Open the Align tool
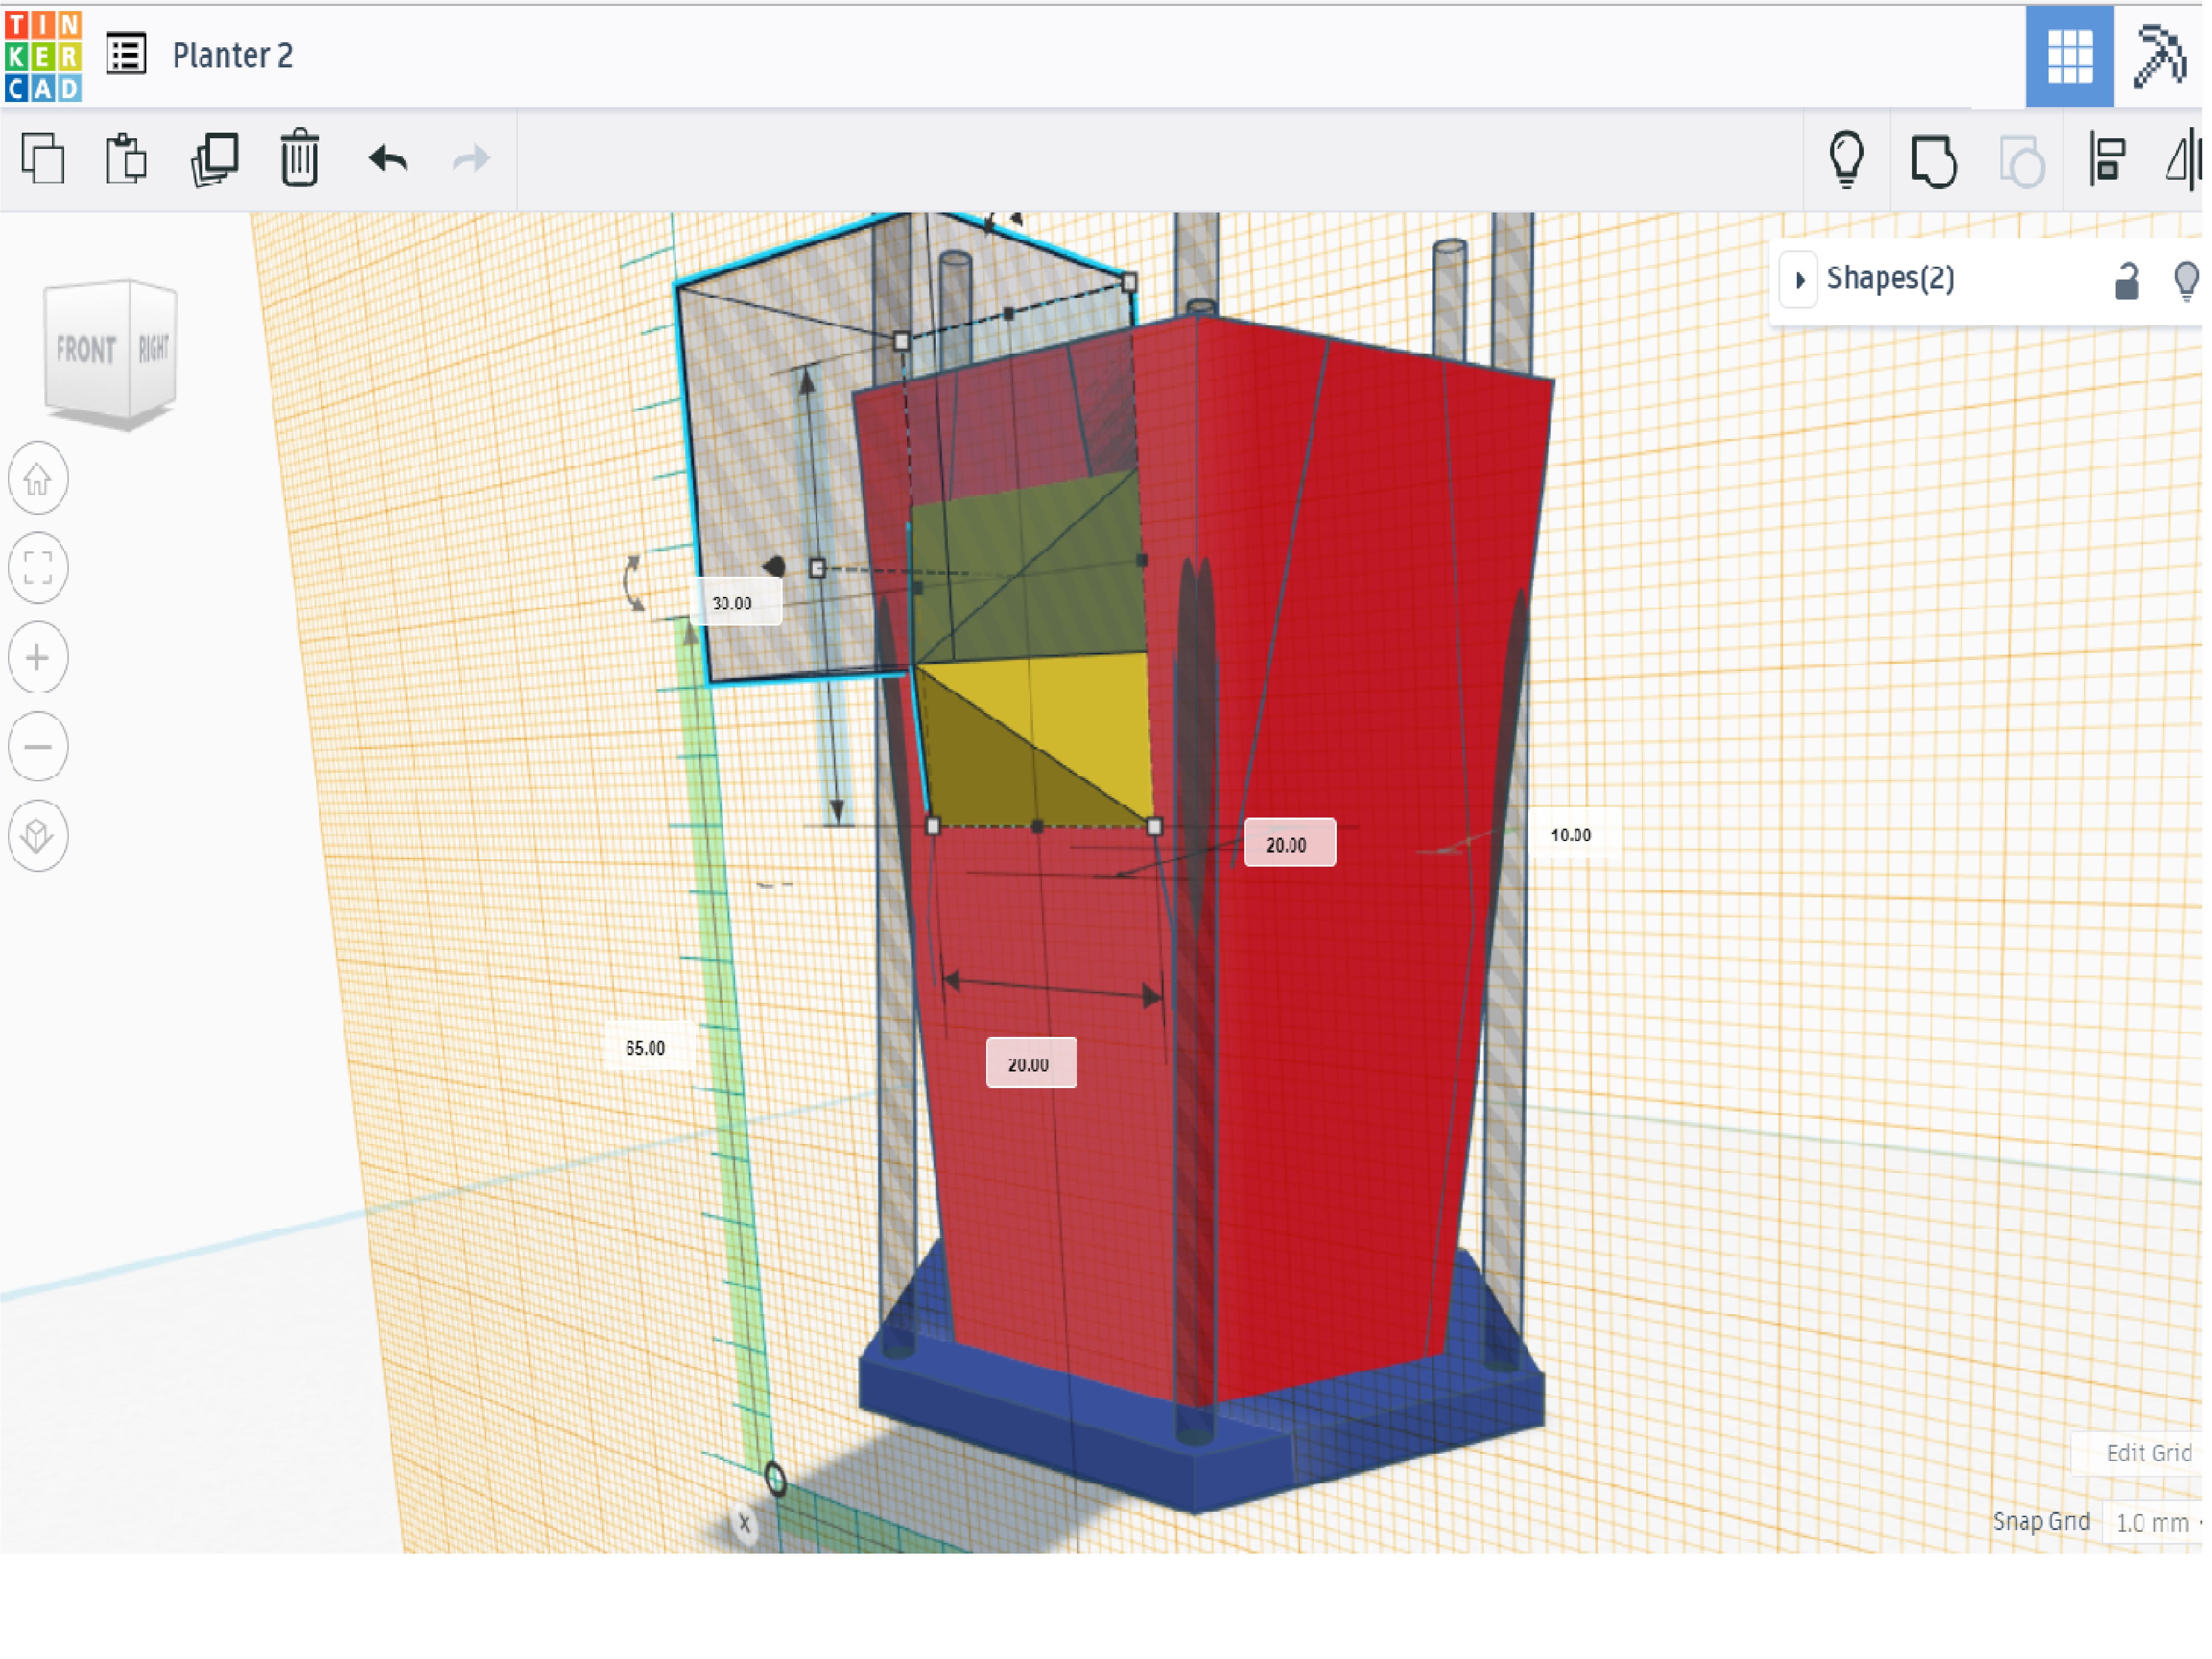The image size is (2212, 1659). (x=2107, y=159)
